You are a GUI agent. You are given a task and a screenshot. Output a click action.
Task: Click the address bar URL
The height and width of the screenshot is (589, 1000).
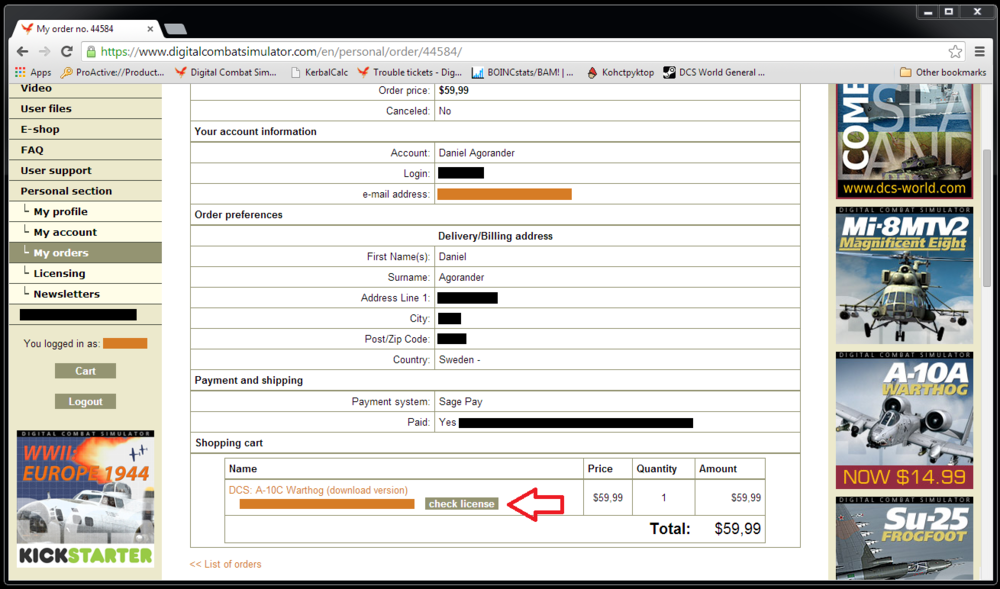click(281, 52)
